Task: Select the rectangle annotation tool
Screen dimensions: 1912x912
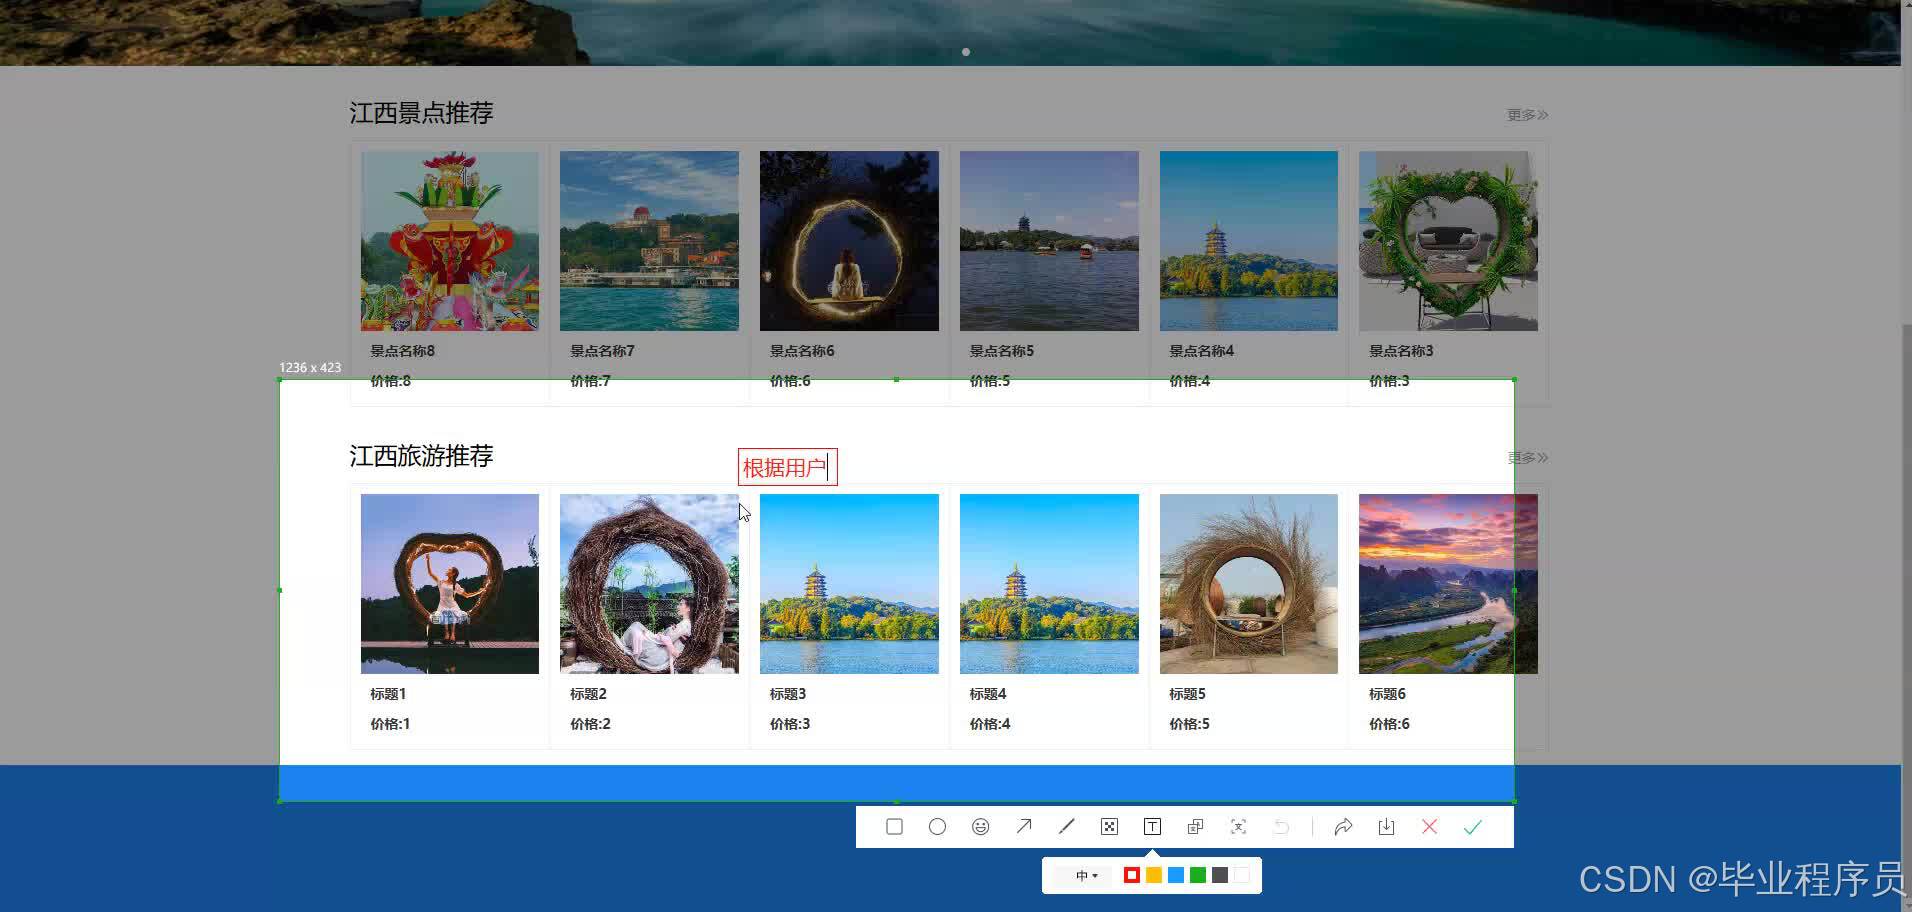Action: 894,827
